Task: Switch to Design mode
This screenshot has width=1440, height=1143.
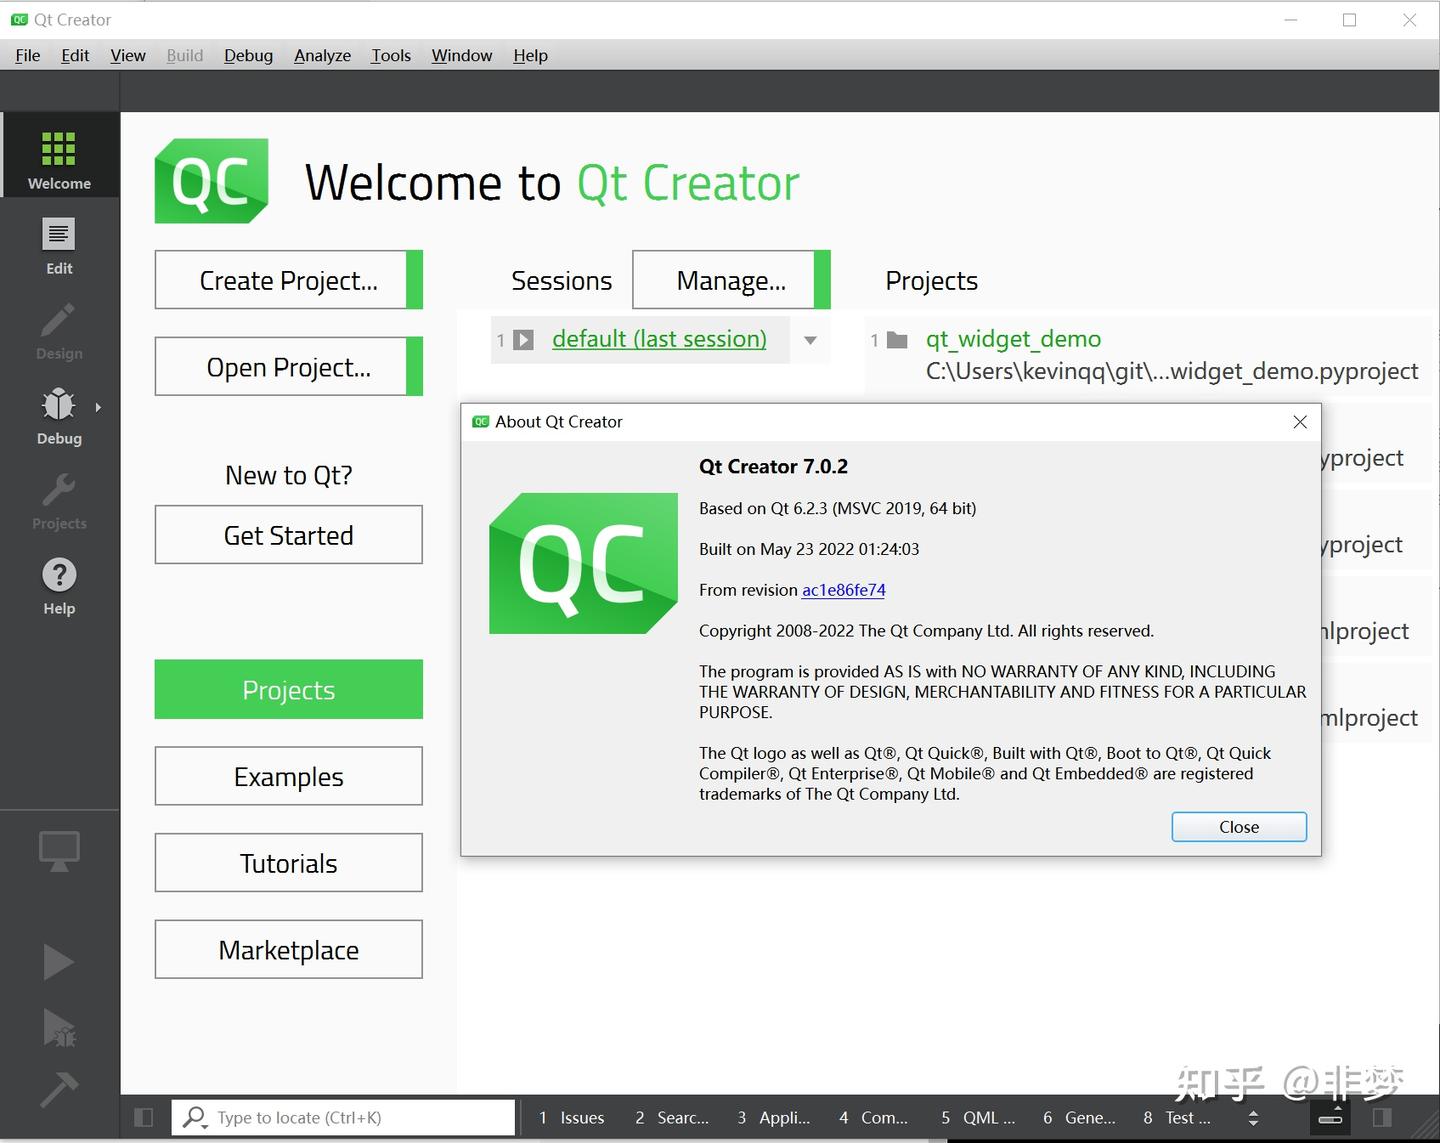Action: (58, 330)
